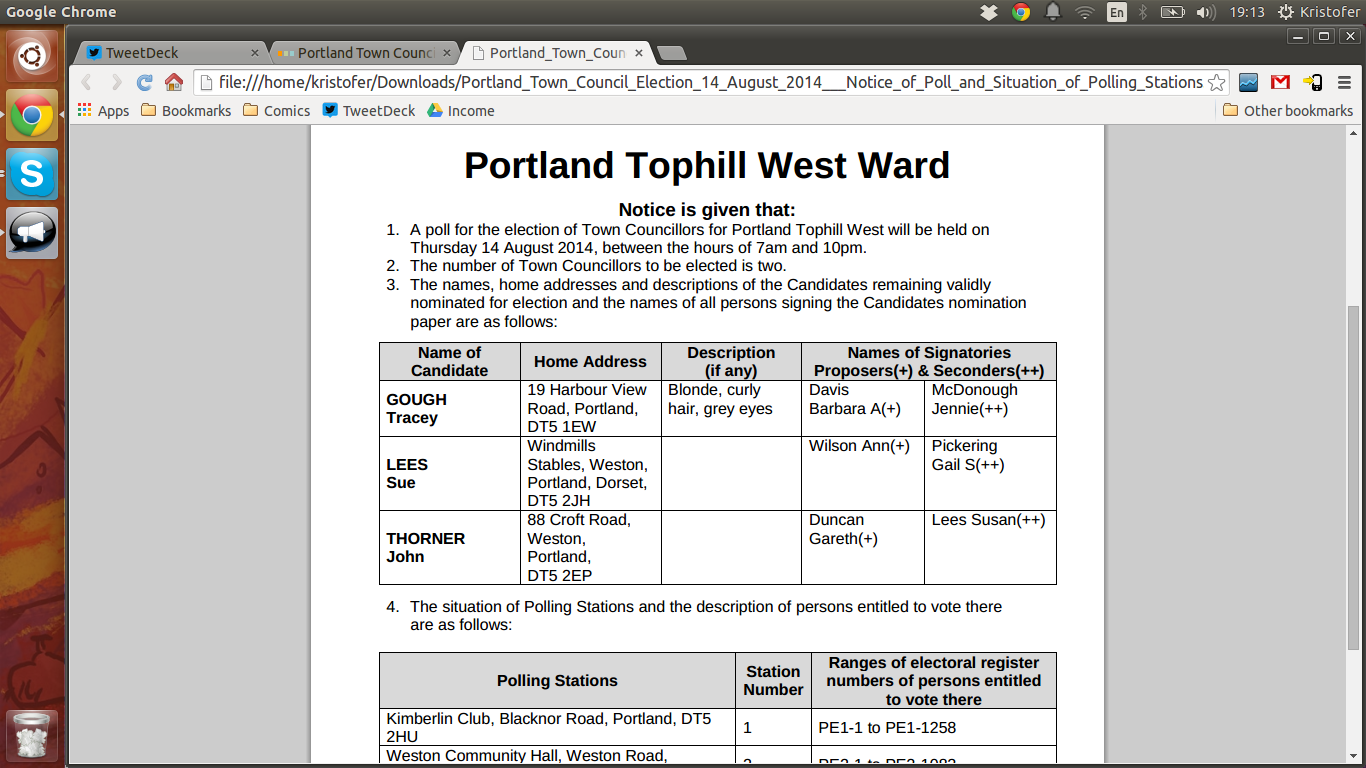Click the yellow arrow phone extension icon
Image resolution: width=1366 pixels, height=768 pixels.
coord(1312,82)
